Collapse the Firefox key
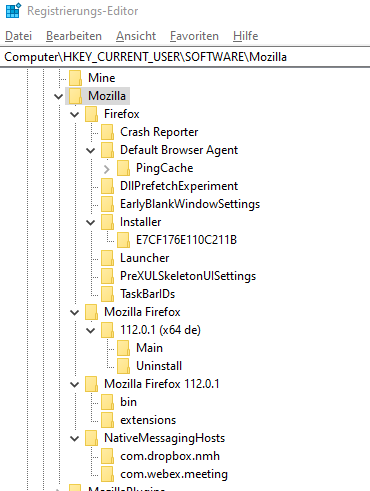This screenshot has width=370, height=491. pos(74,115)
